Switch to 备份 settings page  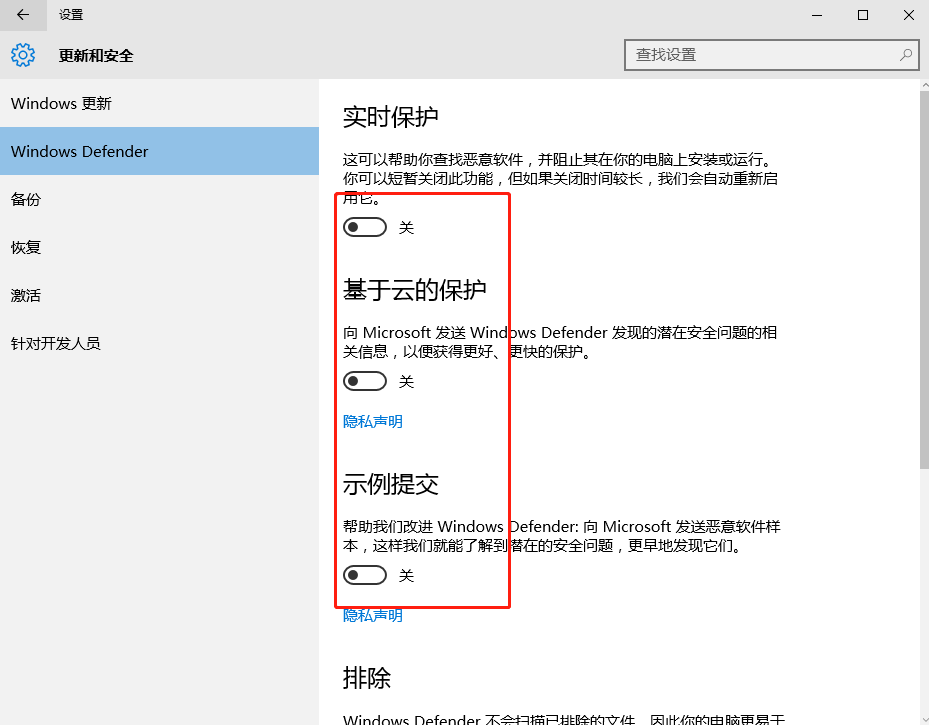click(x=25, y=199)
